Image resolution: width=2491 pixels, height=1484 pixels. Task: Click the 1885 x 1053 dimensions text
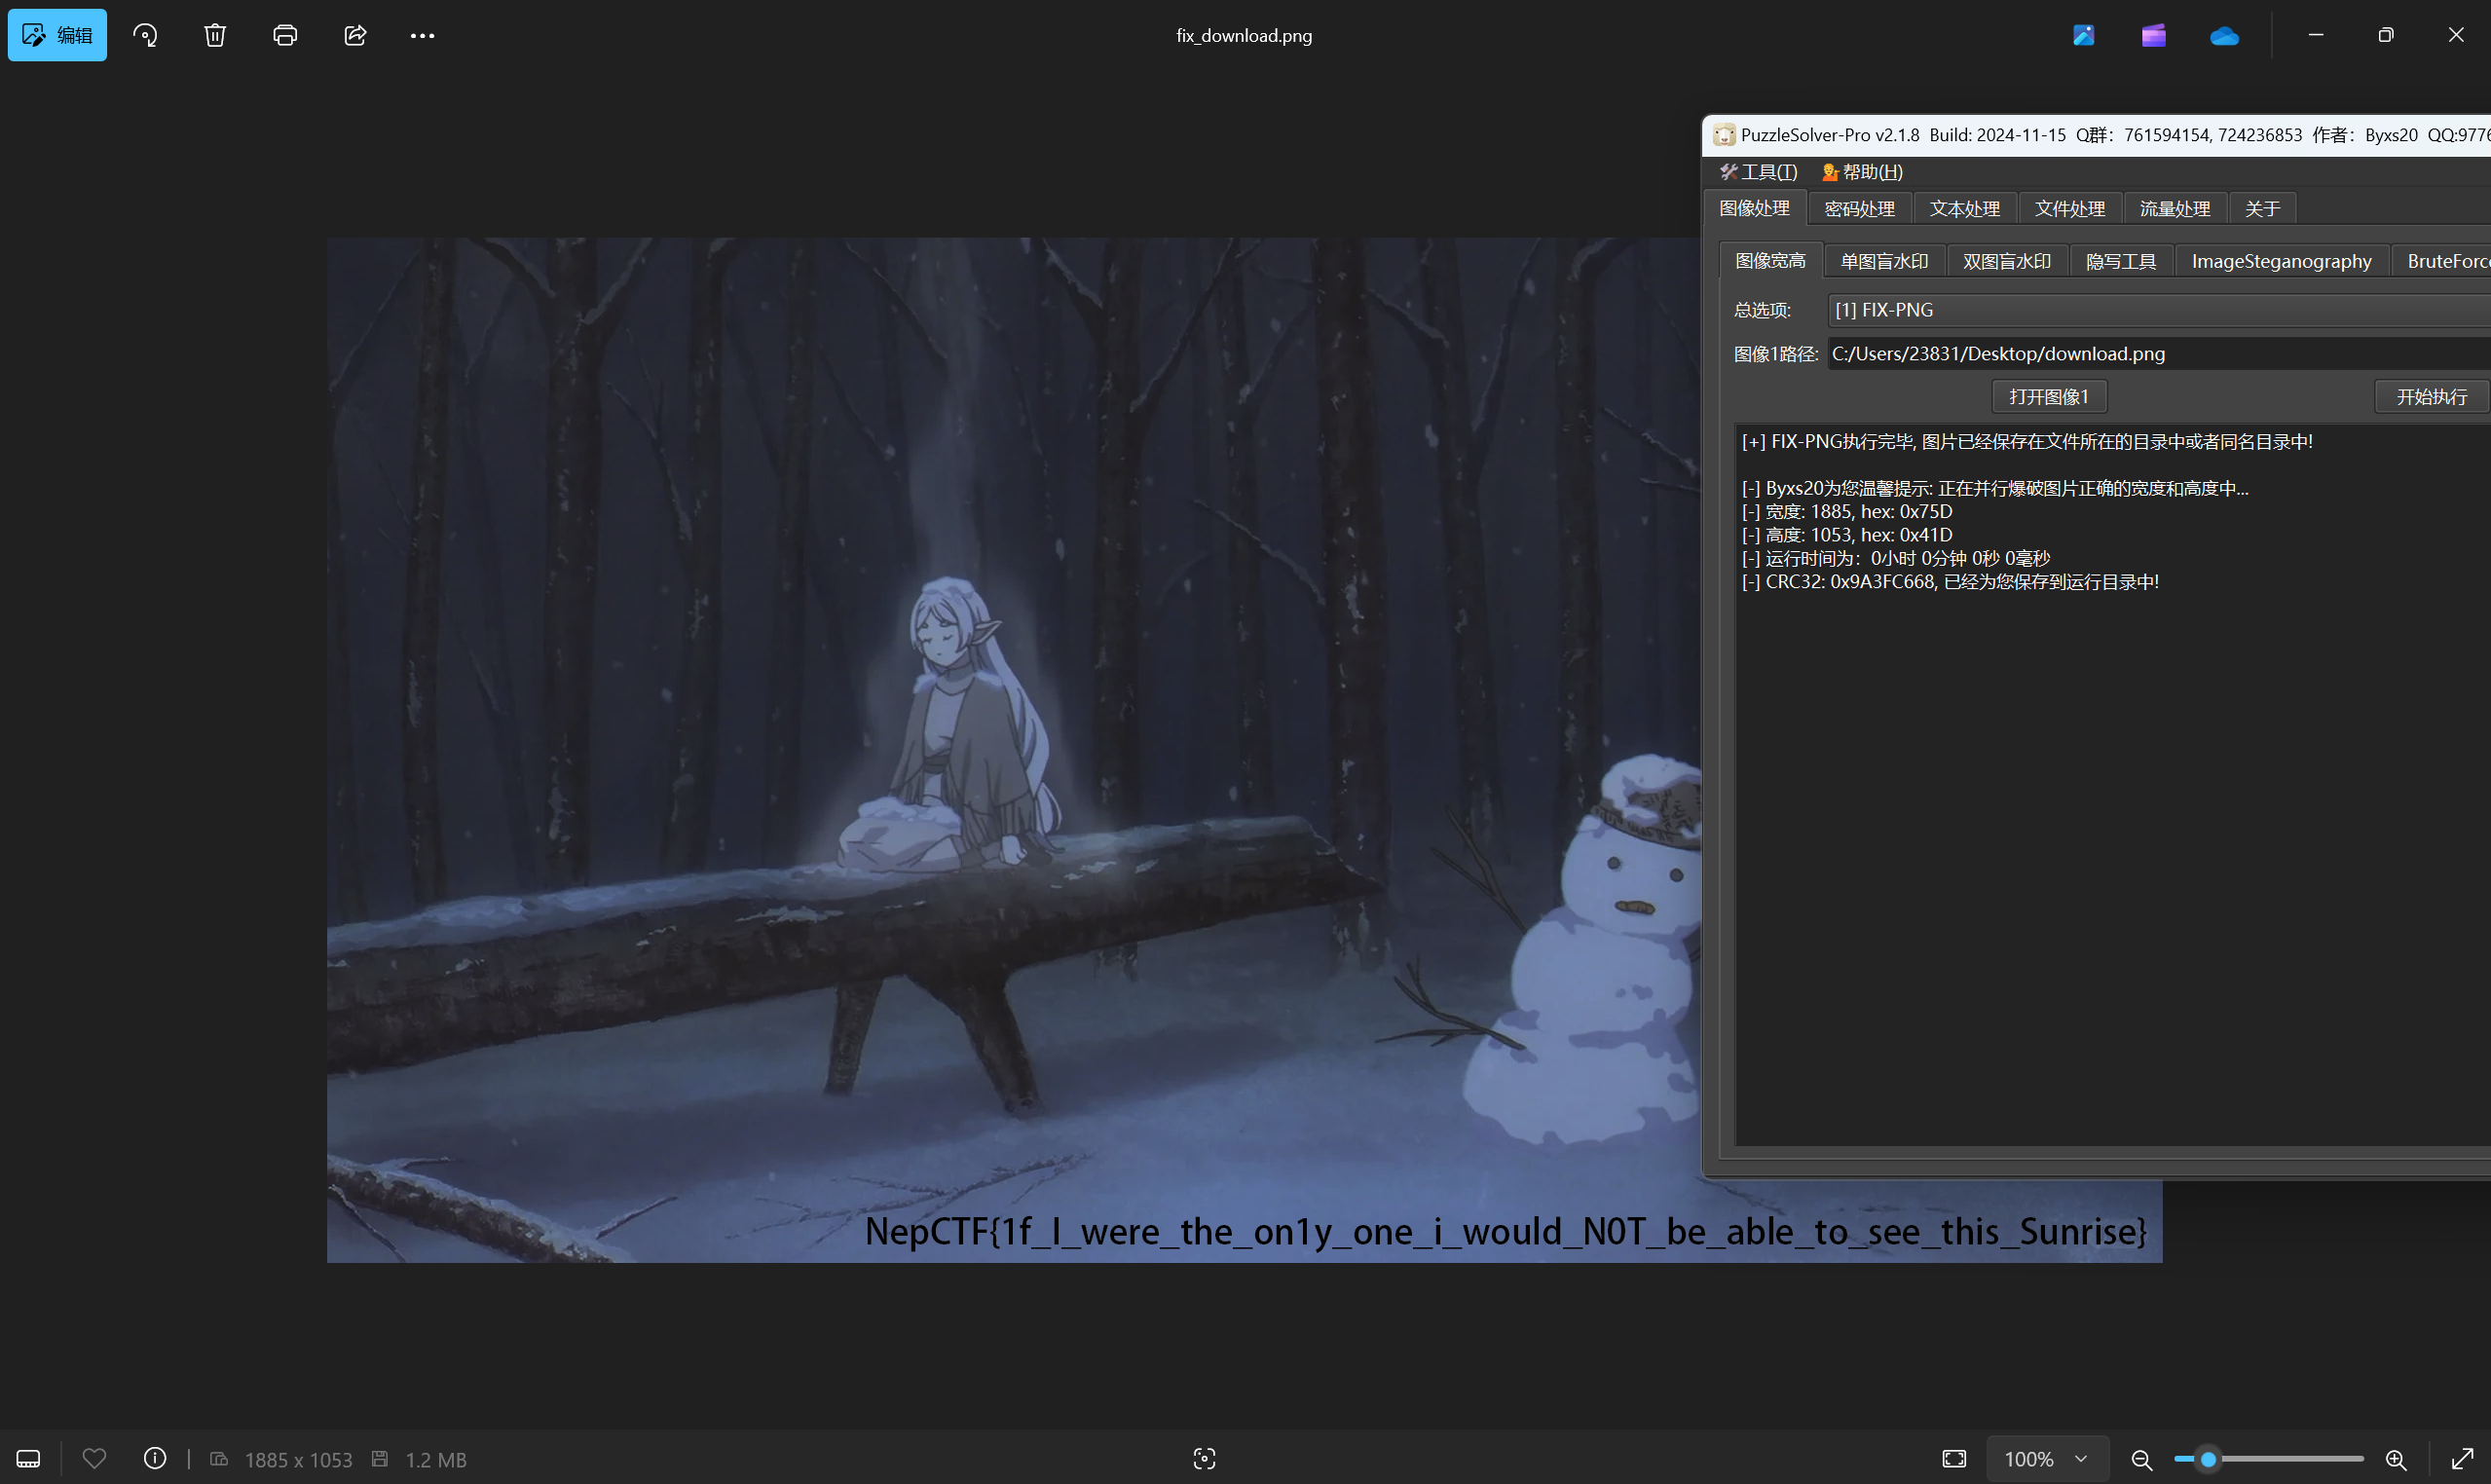(298, 1460)
